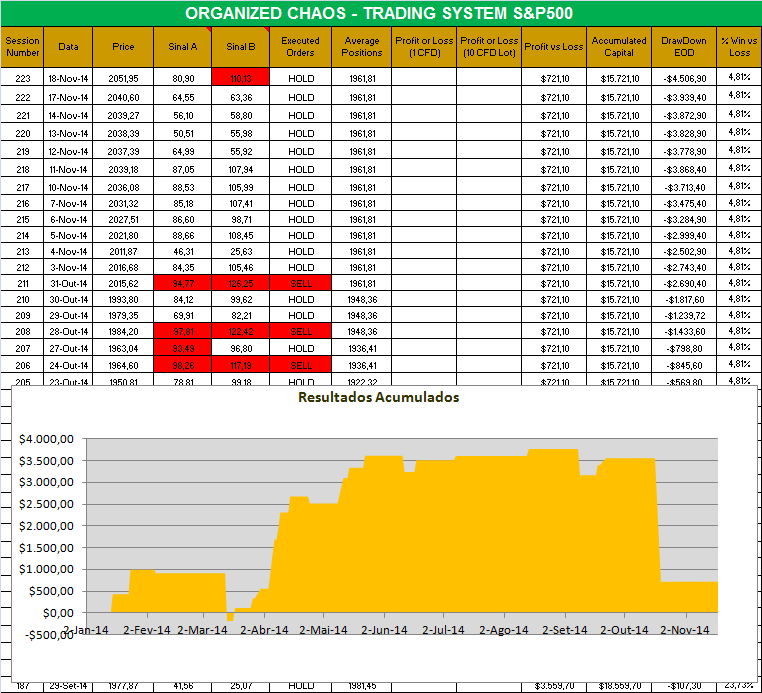Click the $2.000,00 axis label
Screen dimensions: 762x693
(x=46, y=526)
